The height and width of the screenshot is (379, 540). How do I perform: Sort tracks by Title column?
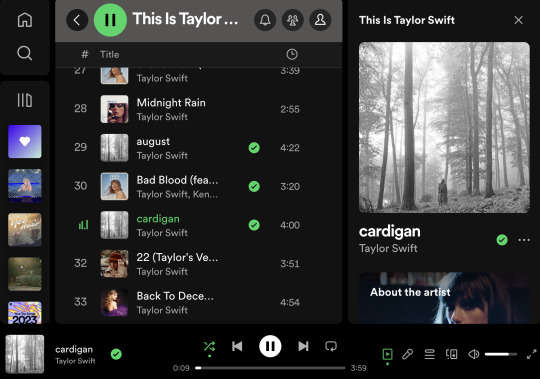(110, 54)
